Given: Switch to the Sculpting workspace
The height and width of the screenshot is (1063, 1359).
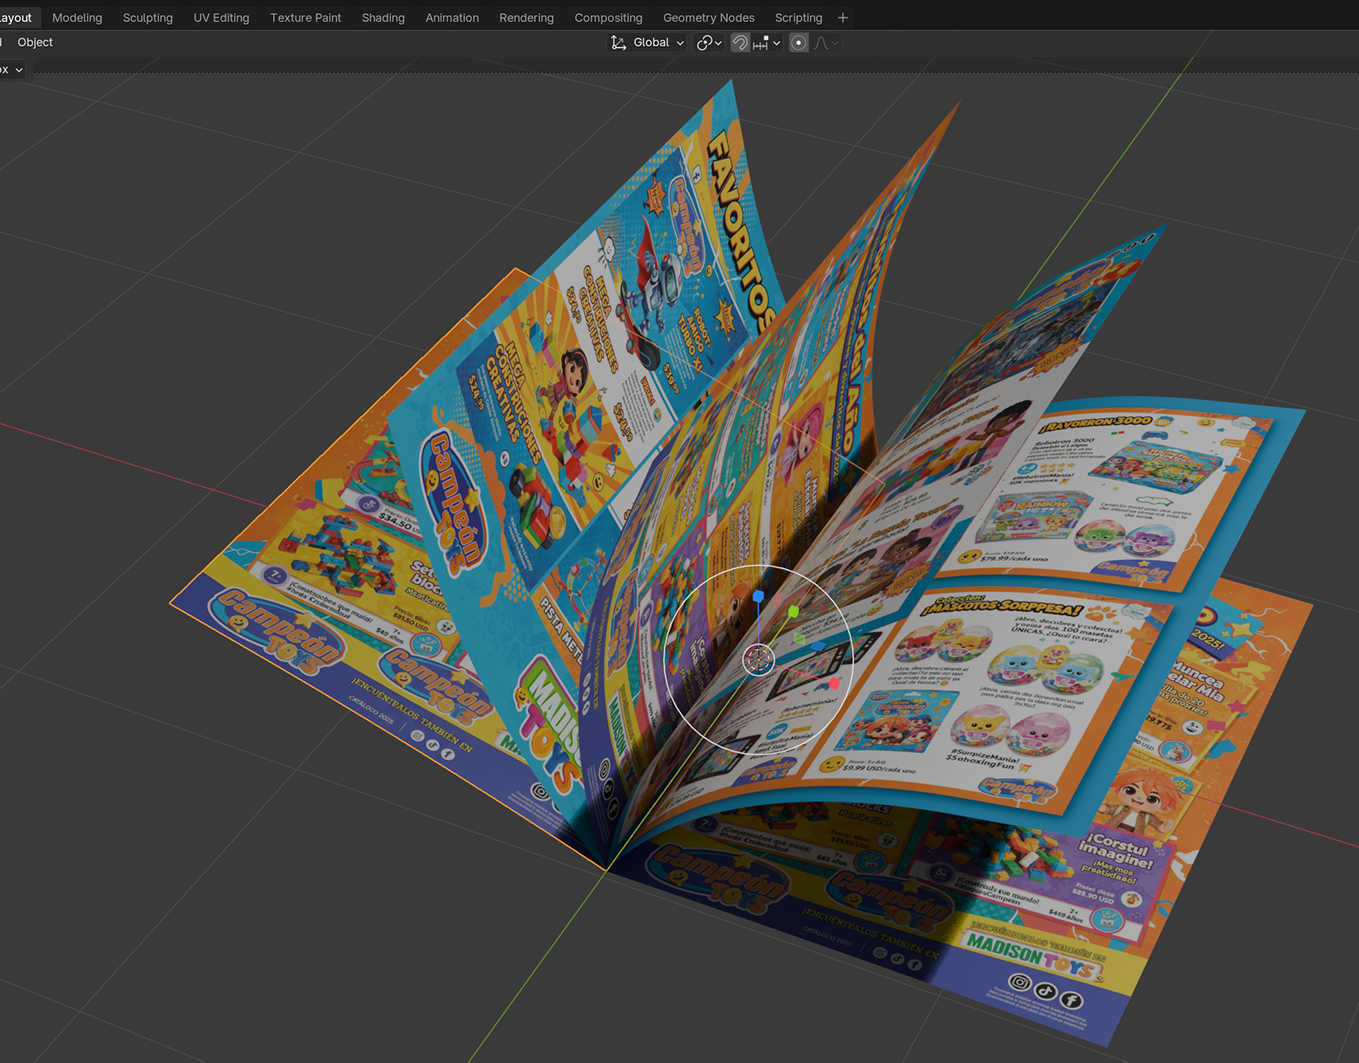Looking at the screenshot, I should tap(147, 17).
